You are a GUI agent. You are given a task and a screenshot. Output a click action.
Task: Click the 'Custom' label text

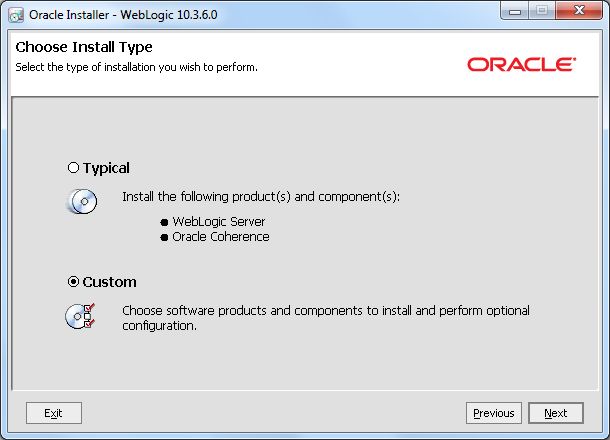click(x=109, y=282)
